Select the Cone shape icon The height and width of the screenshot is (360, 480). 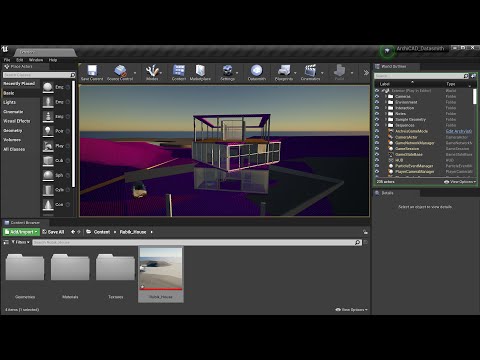(48, 205)
